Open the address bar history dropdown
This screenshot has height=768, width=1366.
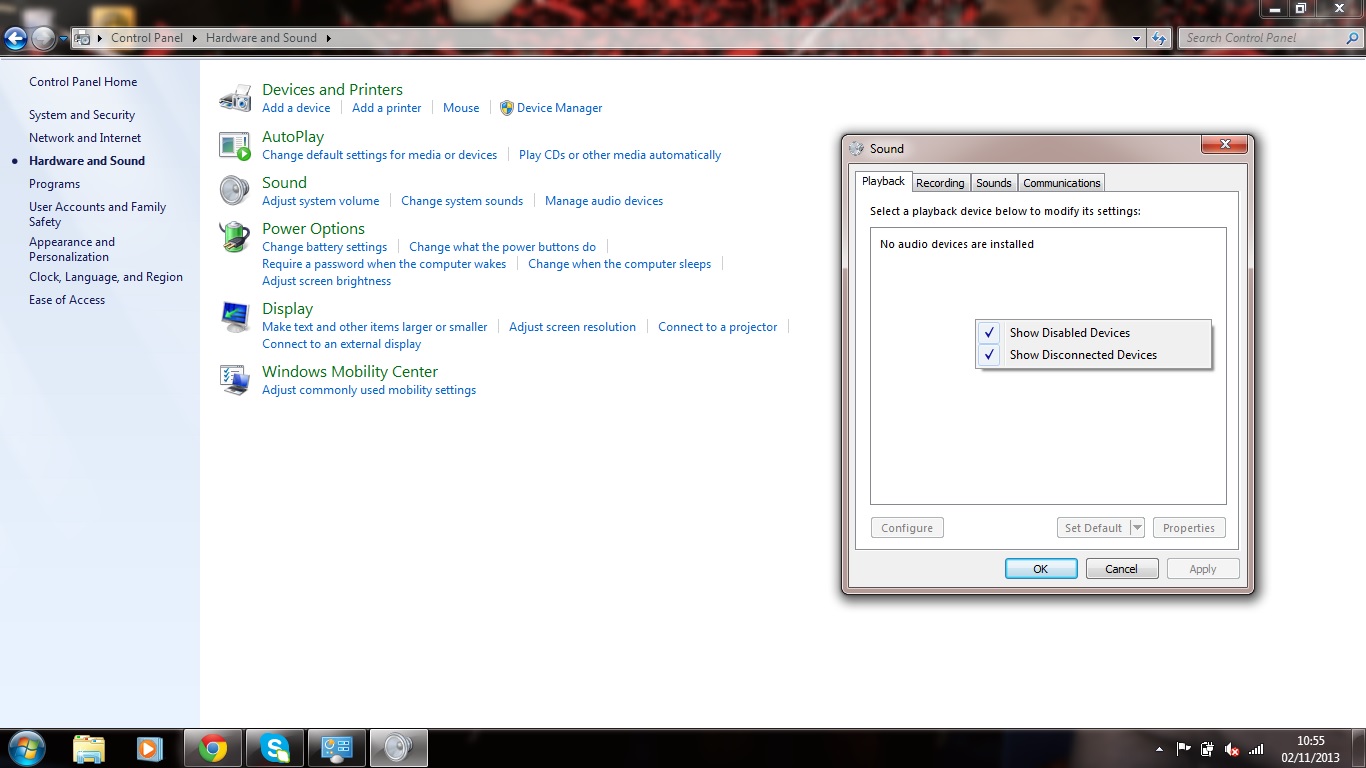[x=1136, y=38]
